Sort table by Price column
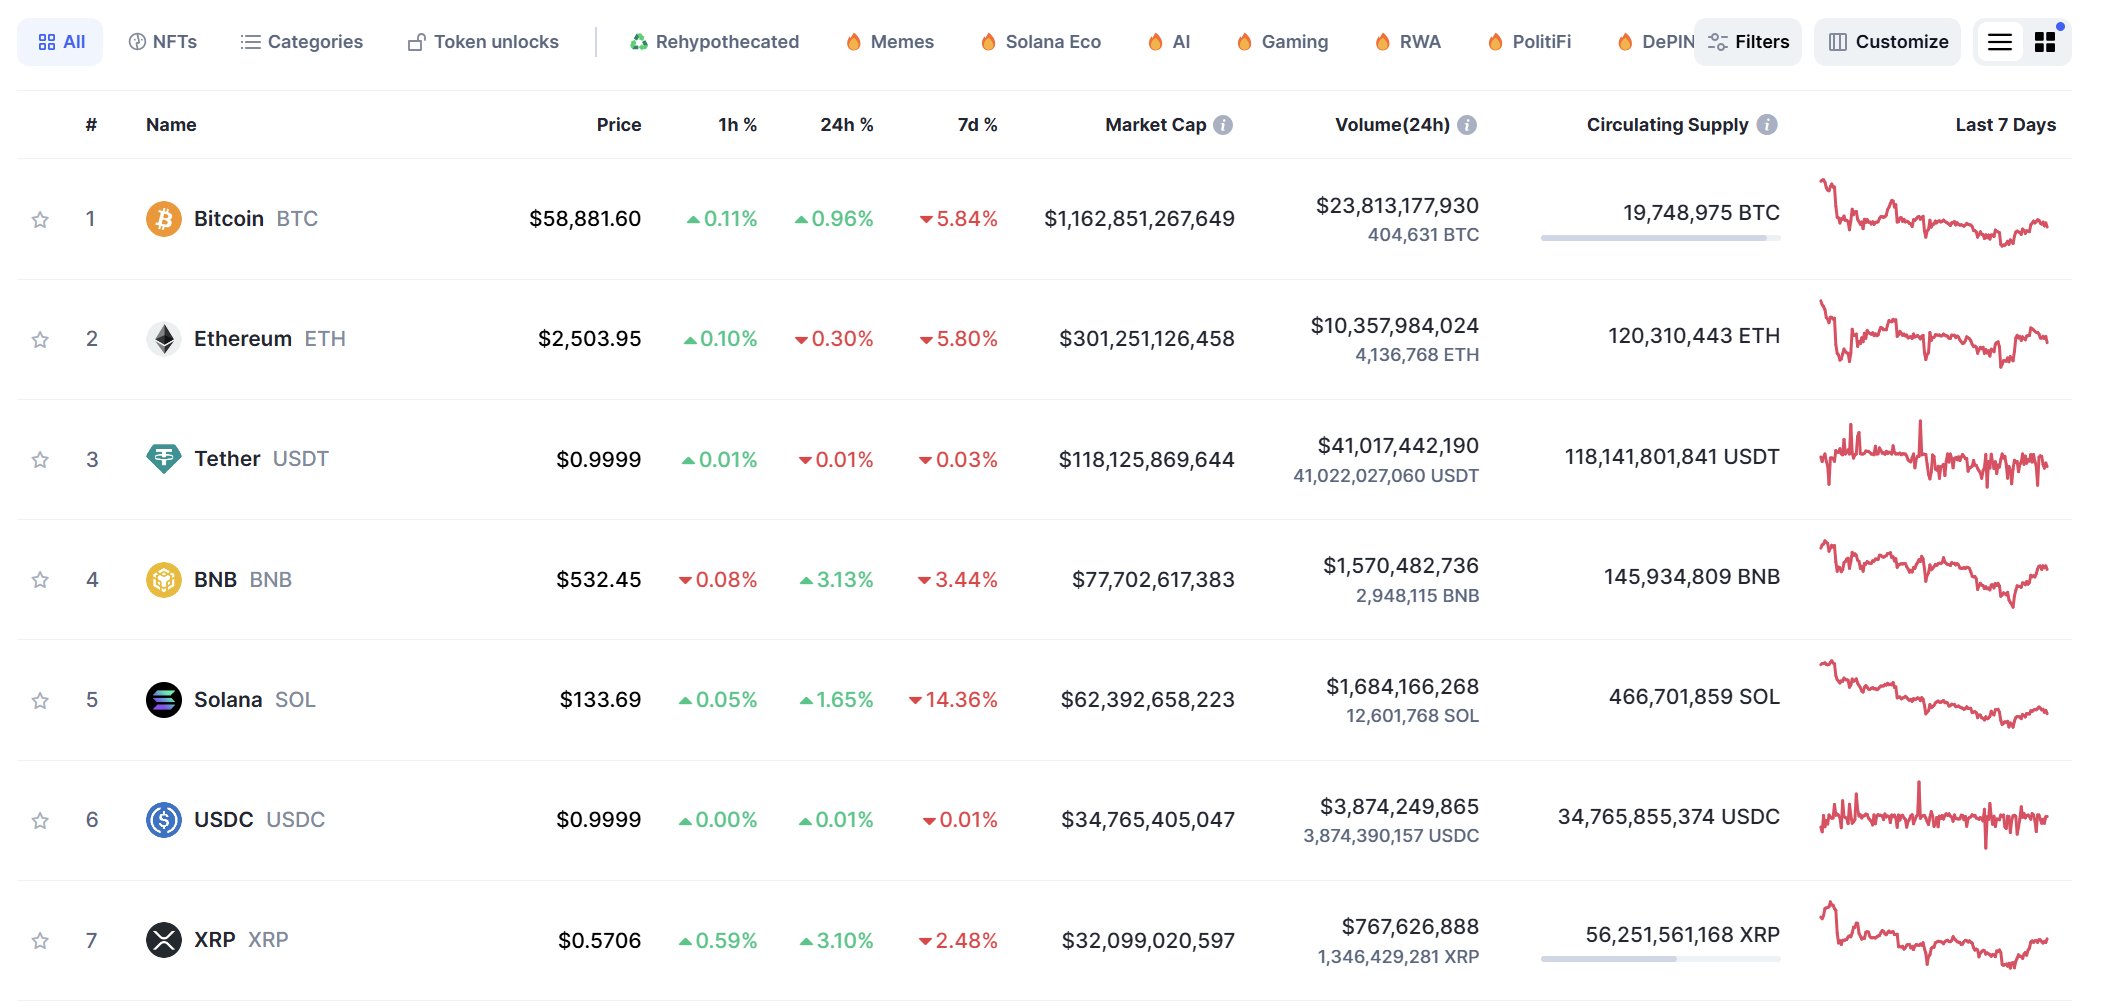Viewport: 2119px width, 1006px height. click(x=619, y=125)
